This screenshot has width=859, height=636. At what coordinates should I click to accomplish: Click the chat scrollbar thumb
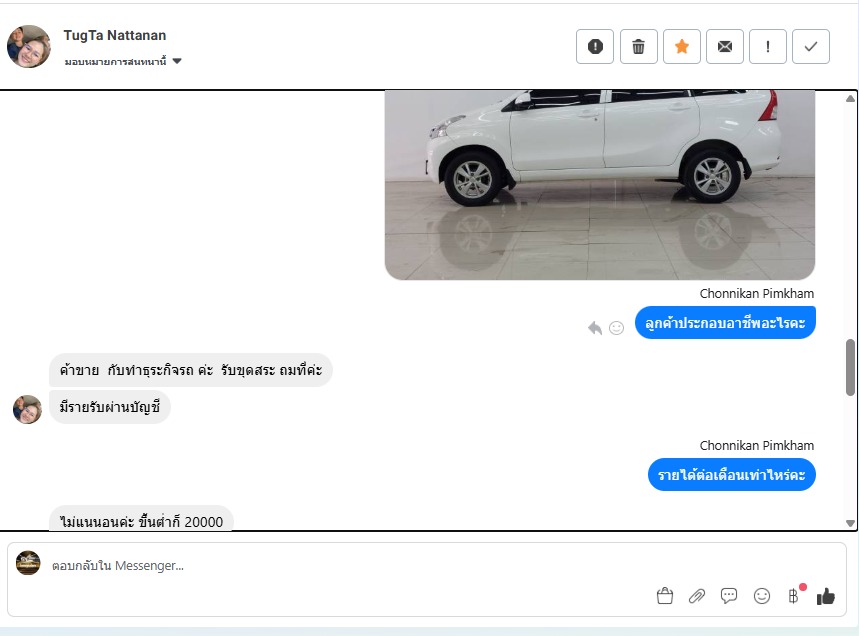(850, 367)
